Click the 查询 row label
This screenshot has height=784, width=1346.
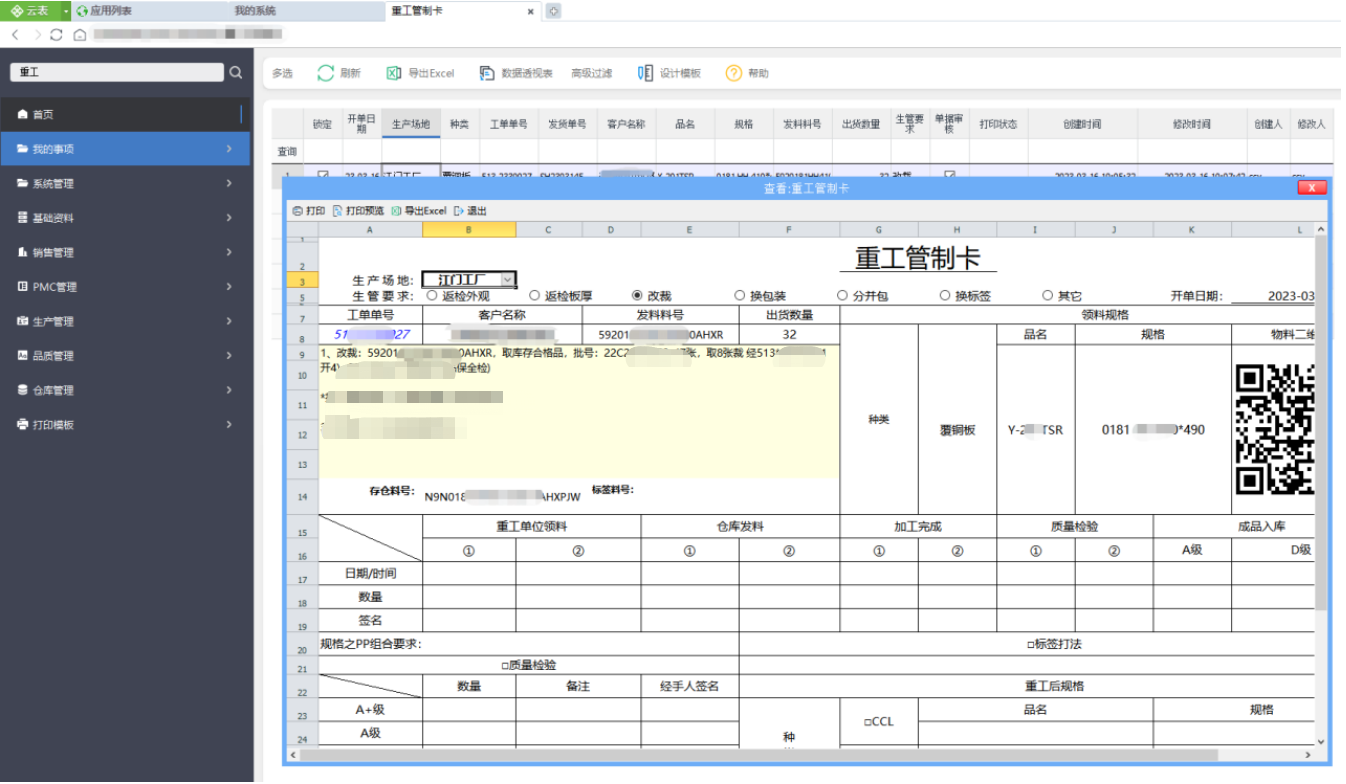click(x=287, y=151)
